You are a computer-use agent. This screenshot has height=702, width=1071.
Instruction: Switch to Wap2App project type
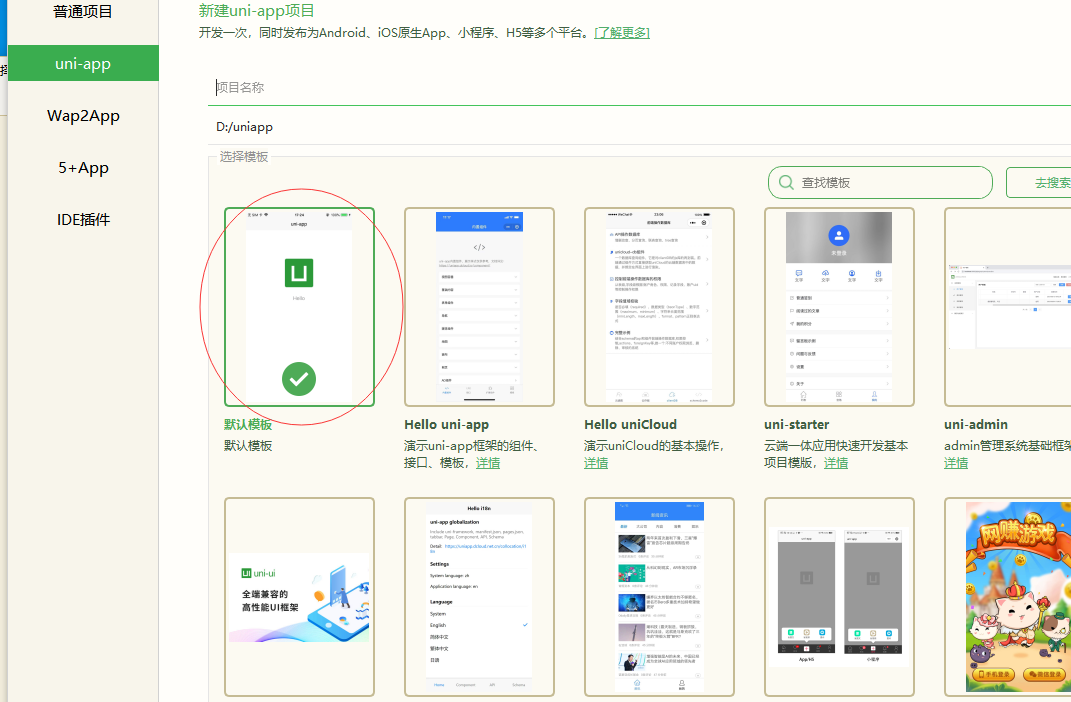pos(83,115)
